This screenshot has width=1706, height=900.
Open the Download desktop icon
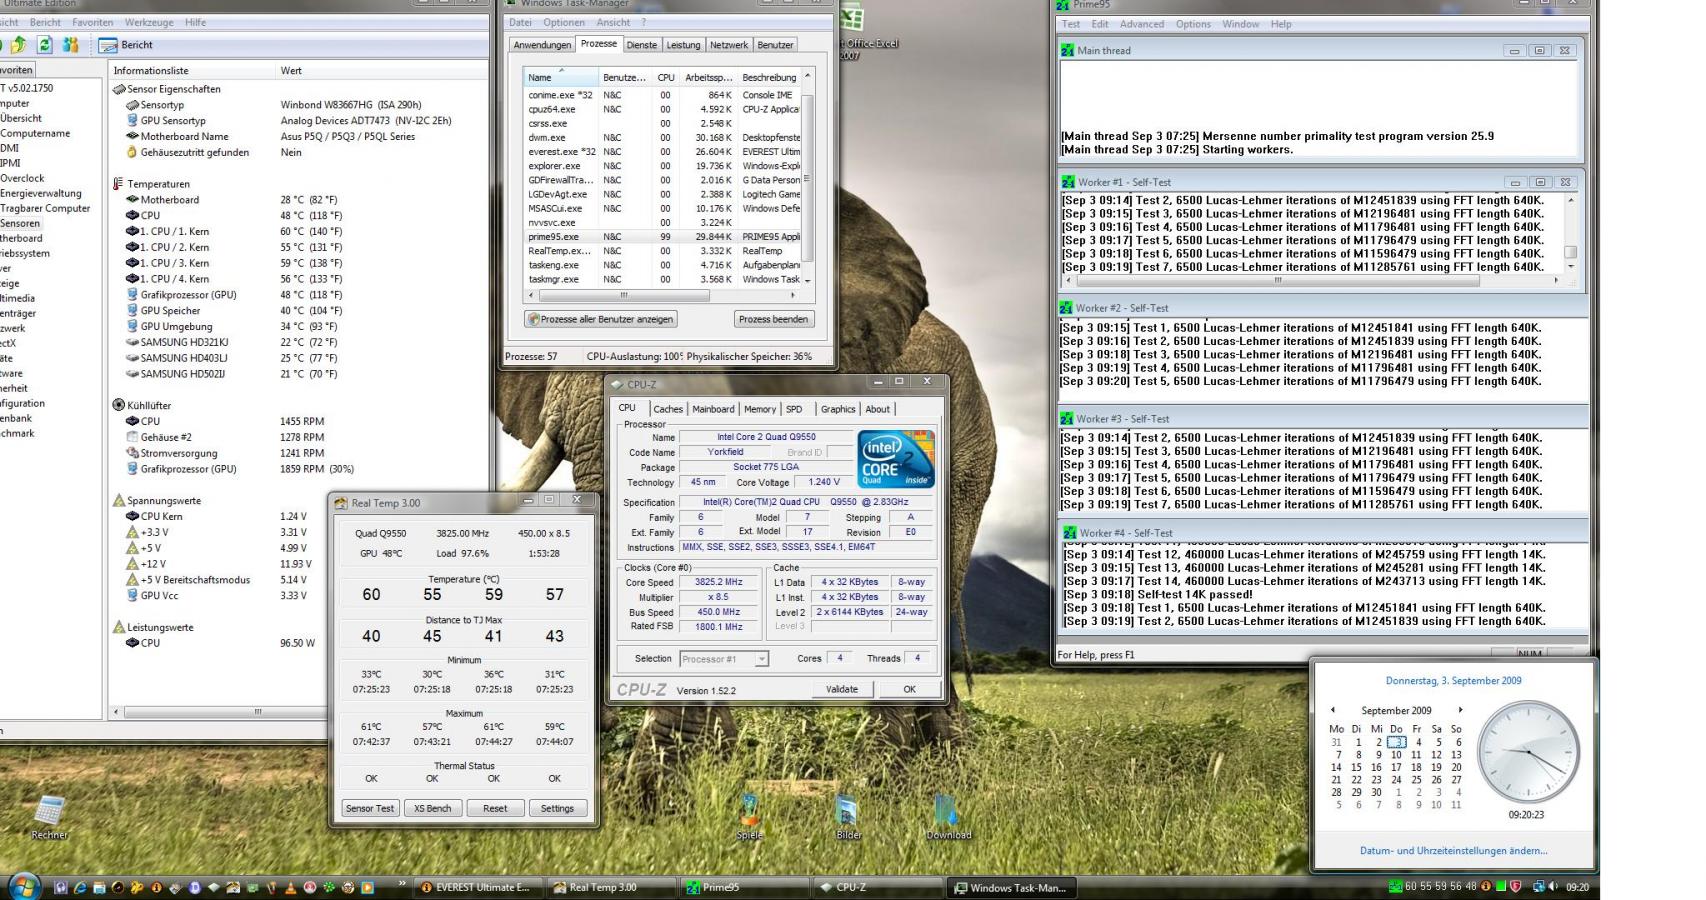click(x=948, y=817)
